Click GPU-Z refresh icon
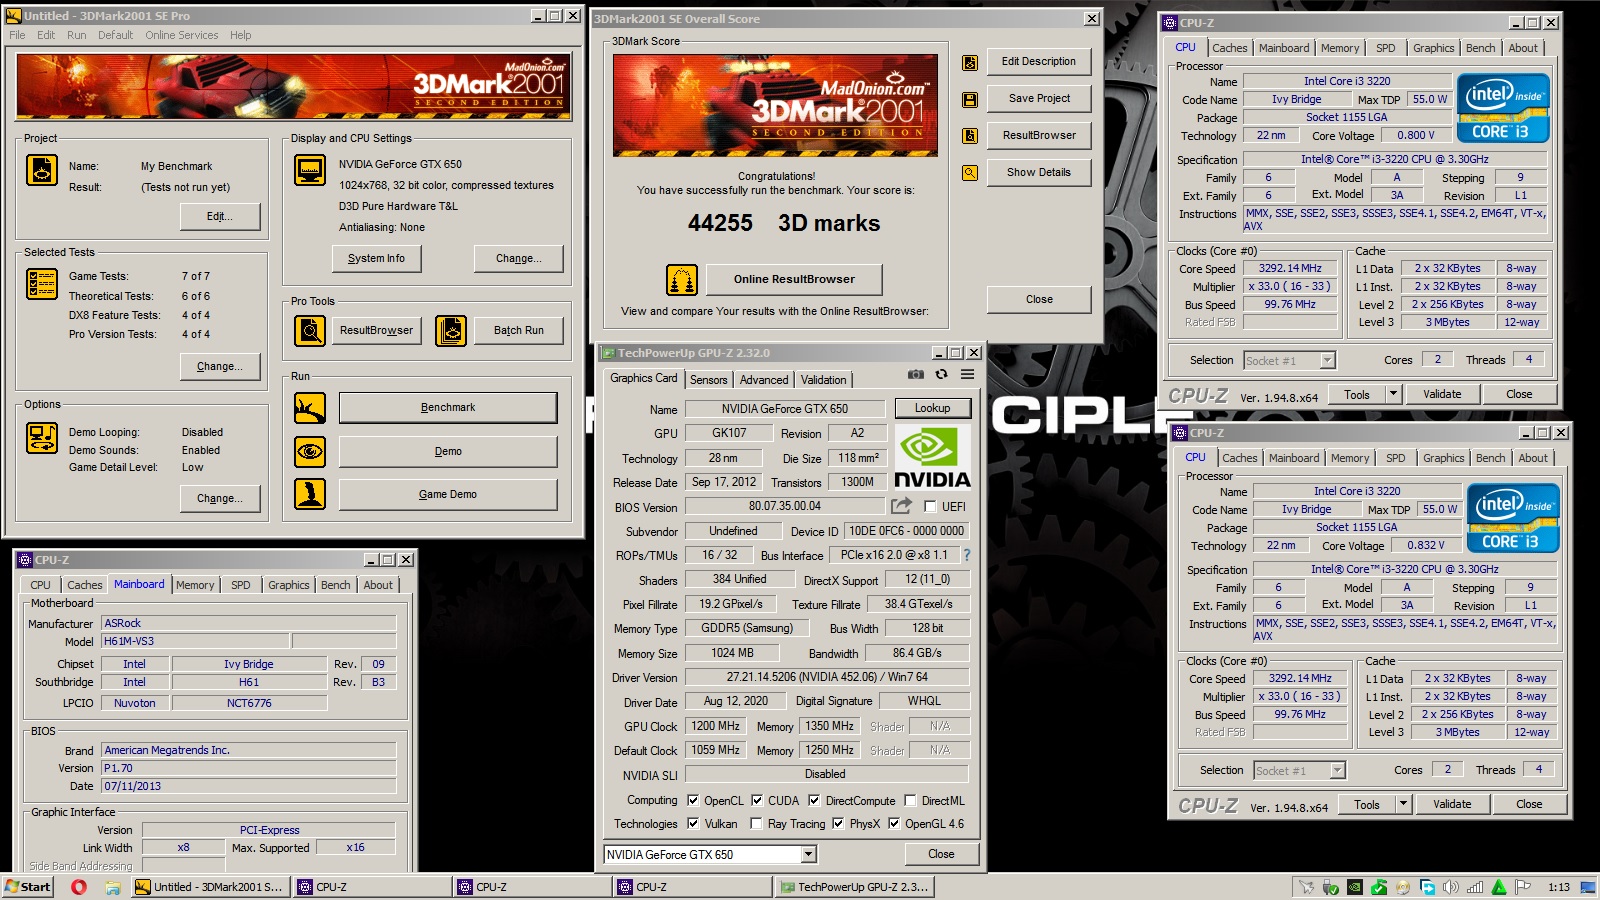This screenshot has width=1600, height=900. 941,374
